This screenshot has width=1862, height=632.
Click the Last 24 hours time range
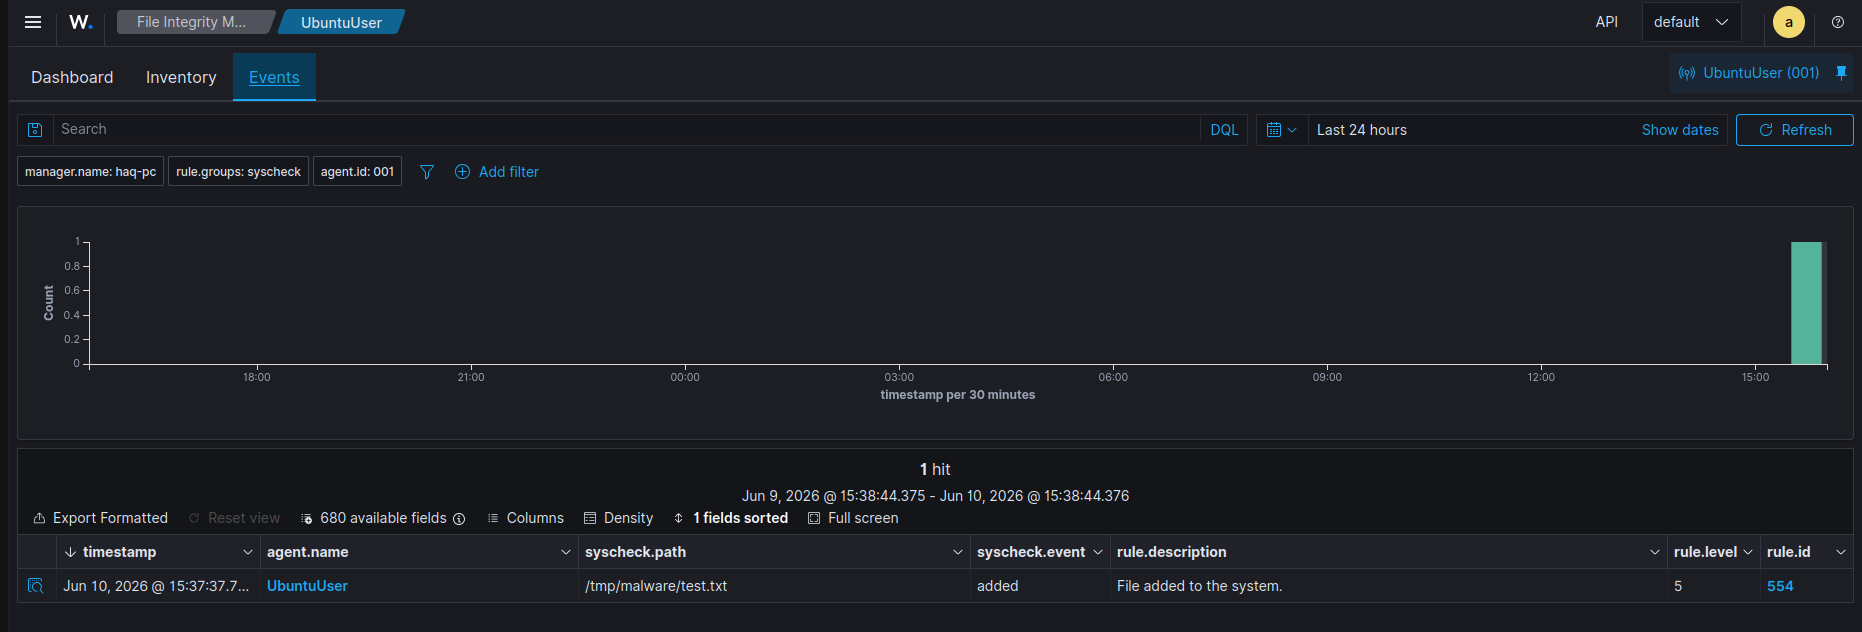tap(1361, 130)
